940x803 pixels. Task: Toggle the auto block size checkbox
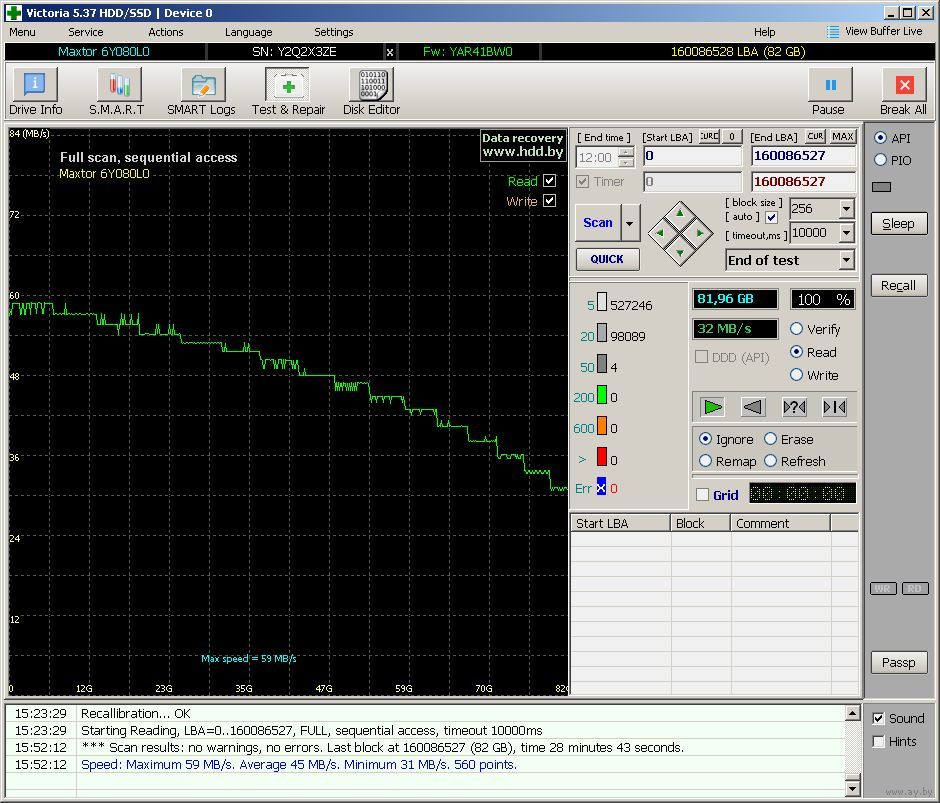point(772,217)
